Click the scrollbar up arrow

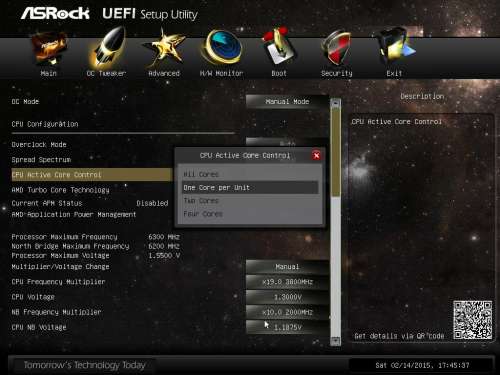pyautogui.click(x=336, y=103)
